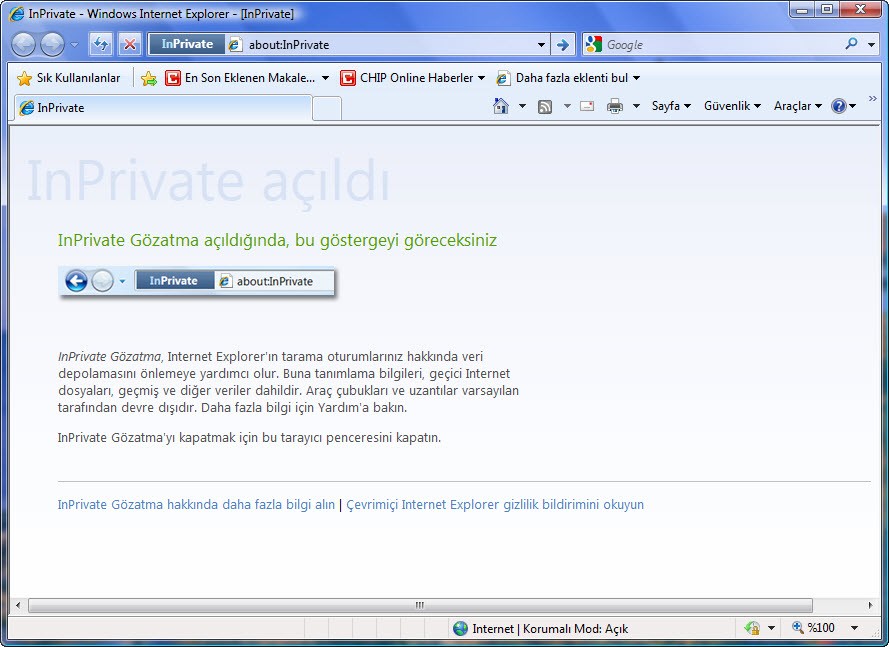The height and width of the screenshot is (647, 889).
Task: Click the about:InPrivate address field
Action: click(380, 44)
